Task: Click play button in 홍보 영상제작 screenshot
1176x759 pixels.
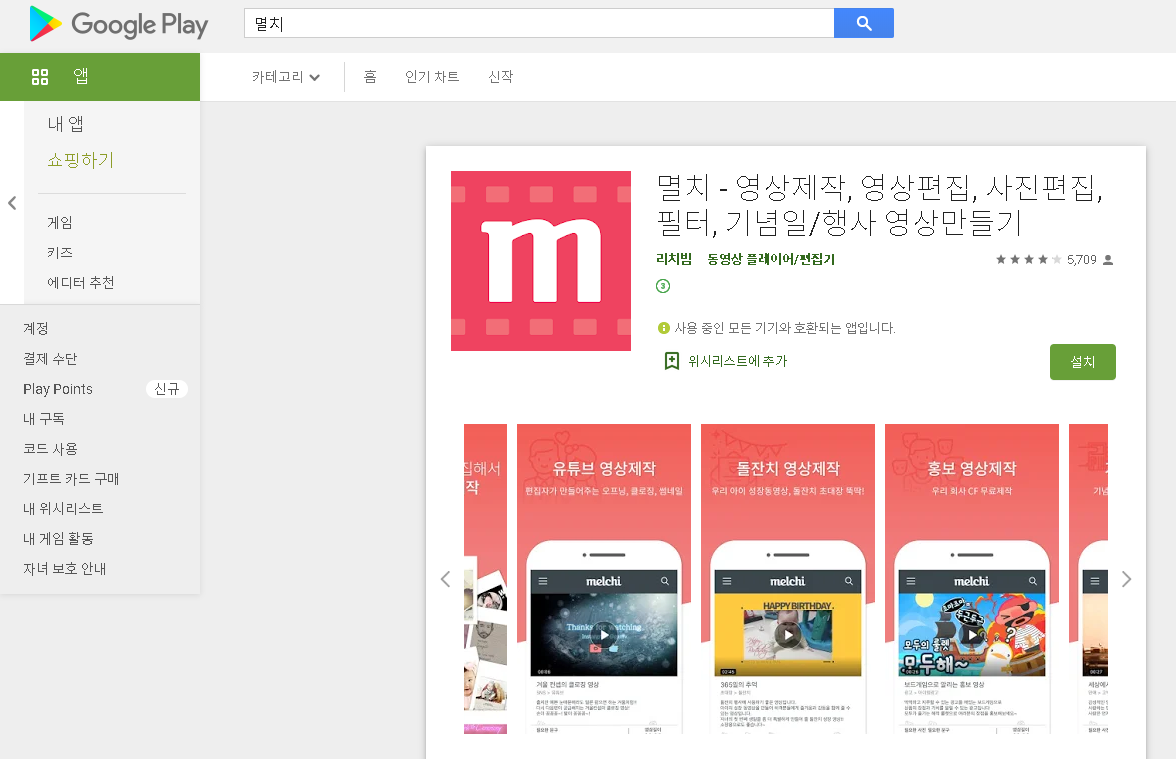Action: (x=973, y=635)
